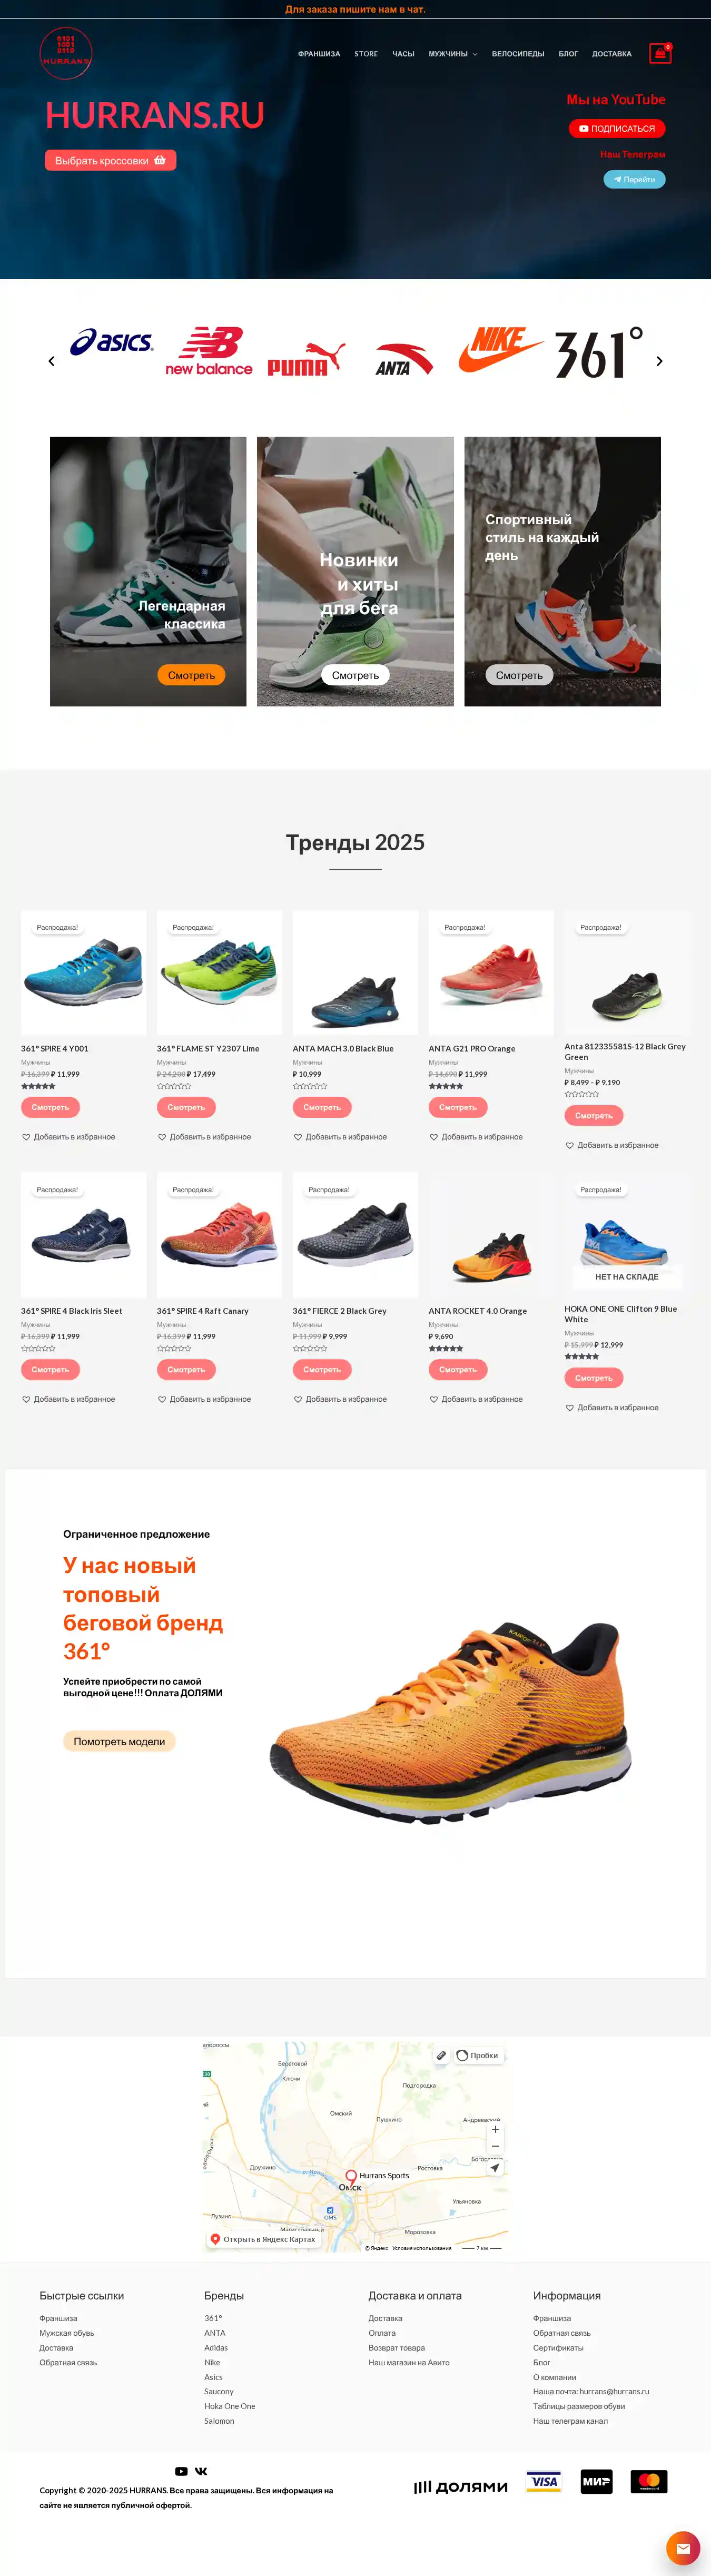Image resolution: width=711 pixels, height=2576 pixels.
Task: Click the map geolocation arrow icon
Action: (x=495, y=2167)
